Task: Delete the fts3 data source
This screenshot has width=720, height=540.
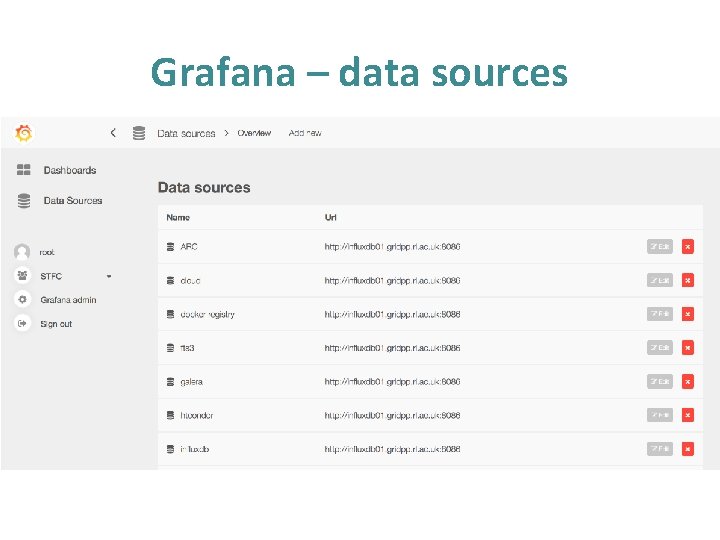Action: (687, 348)
